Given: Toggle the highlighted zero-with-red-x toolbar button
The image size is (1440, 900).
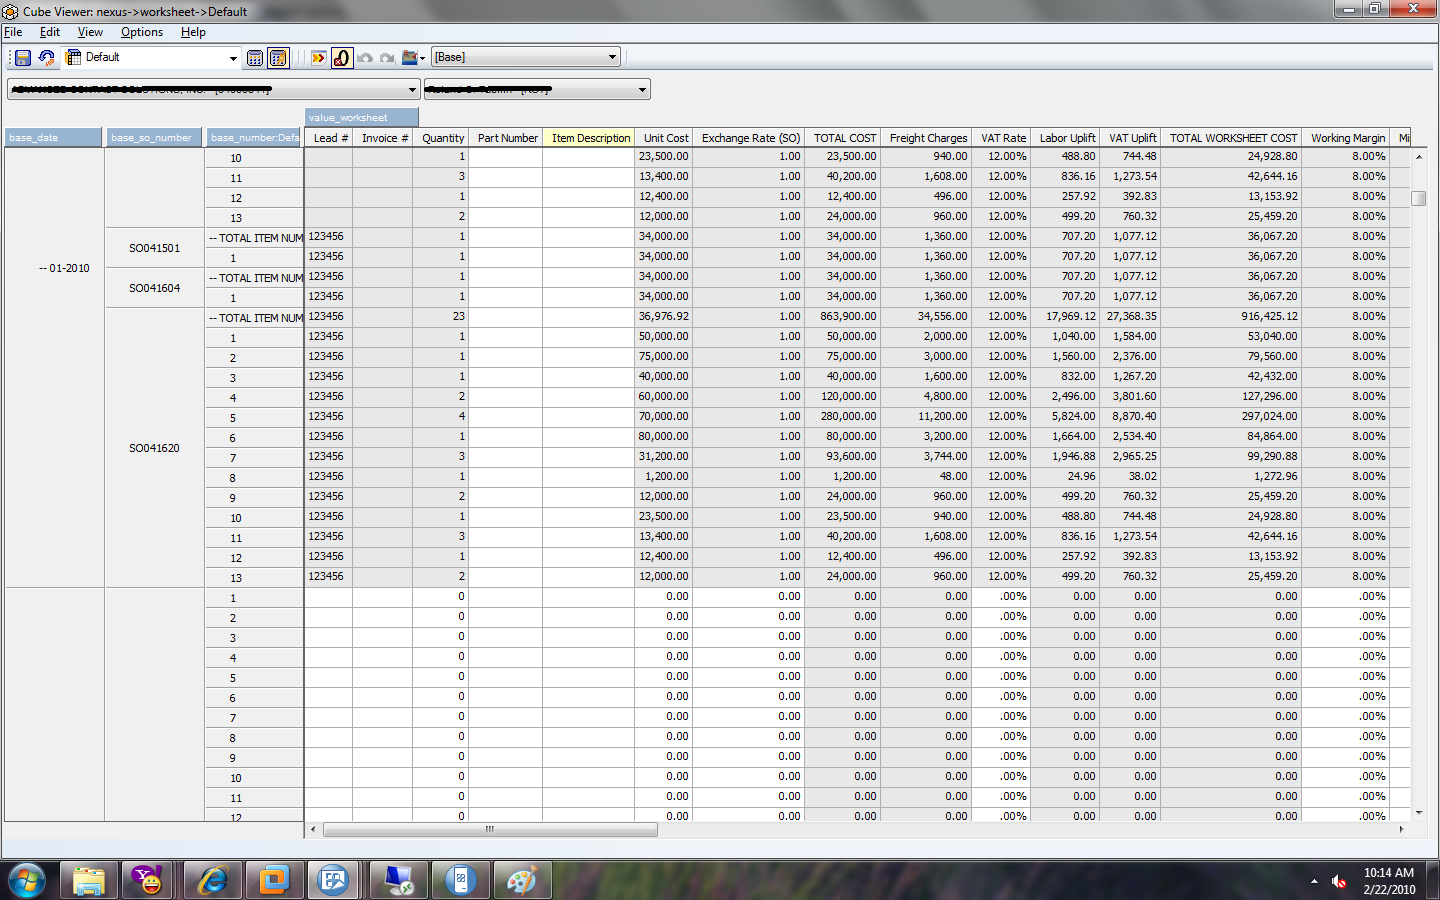Looking at the screenshot, I should (x=342, y=58).
